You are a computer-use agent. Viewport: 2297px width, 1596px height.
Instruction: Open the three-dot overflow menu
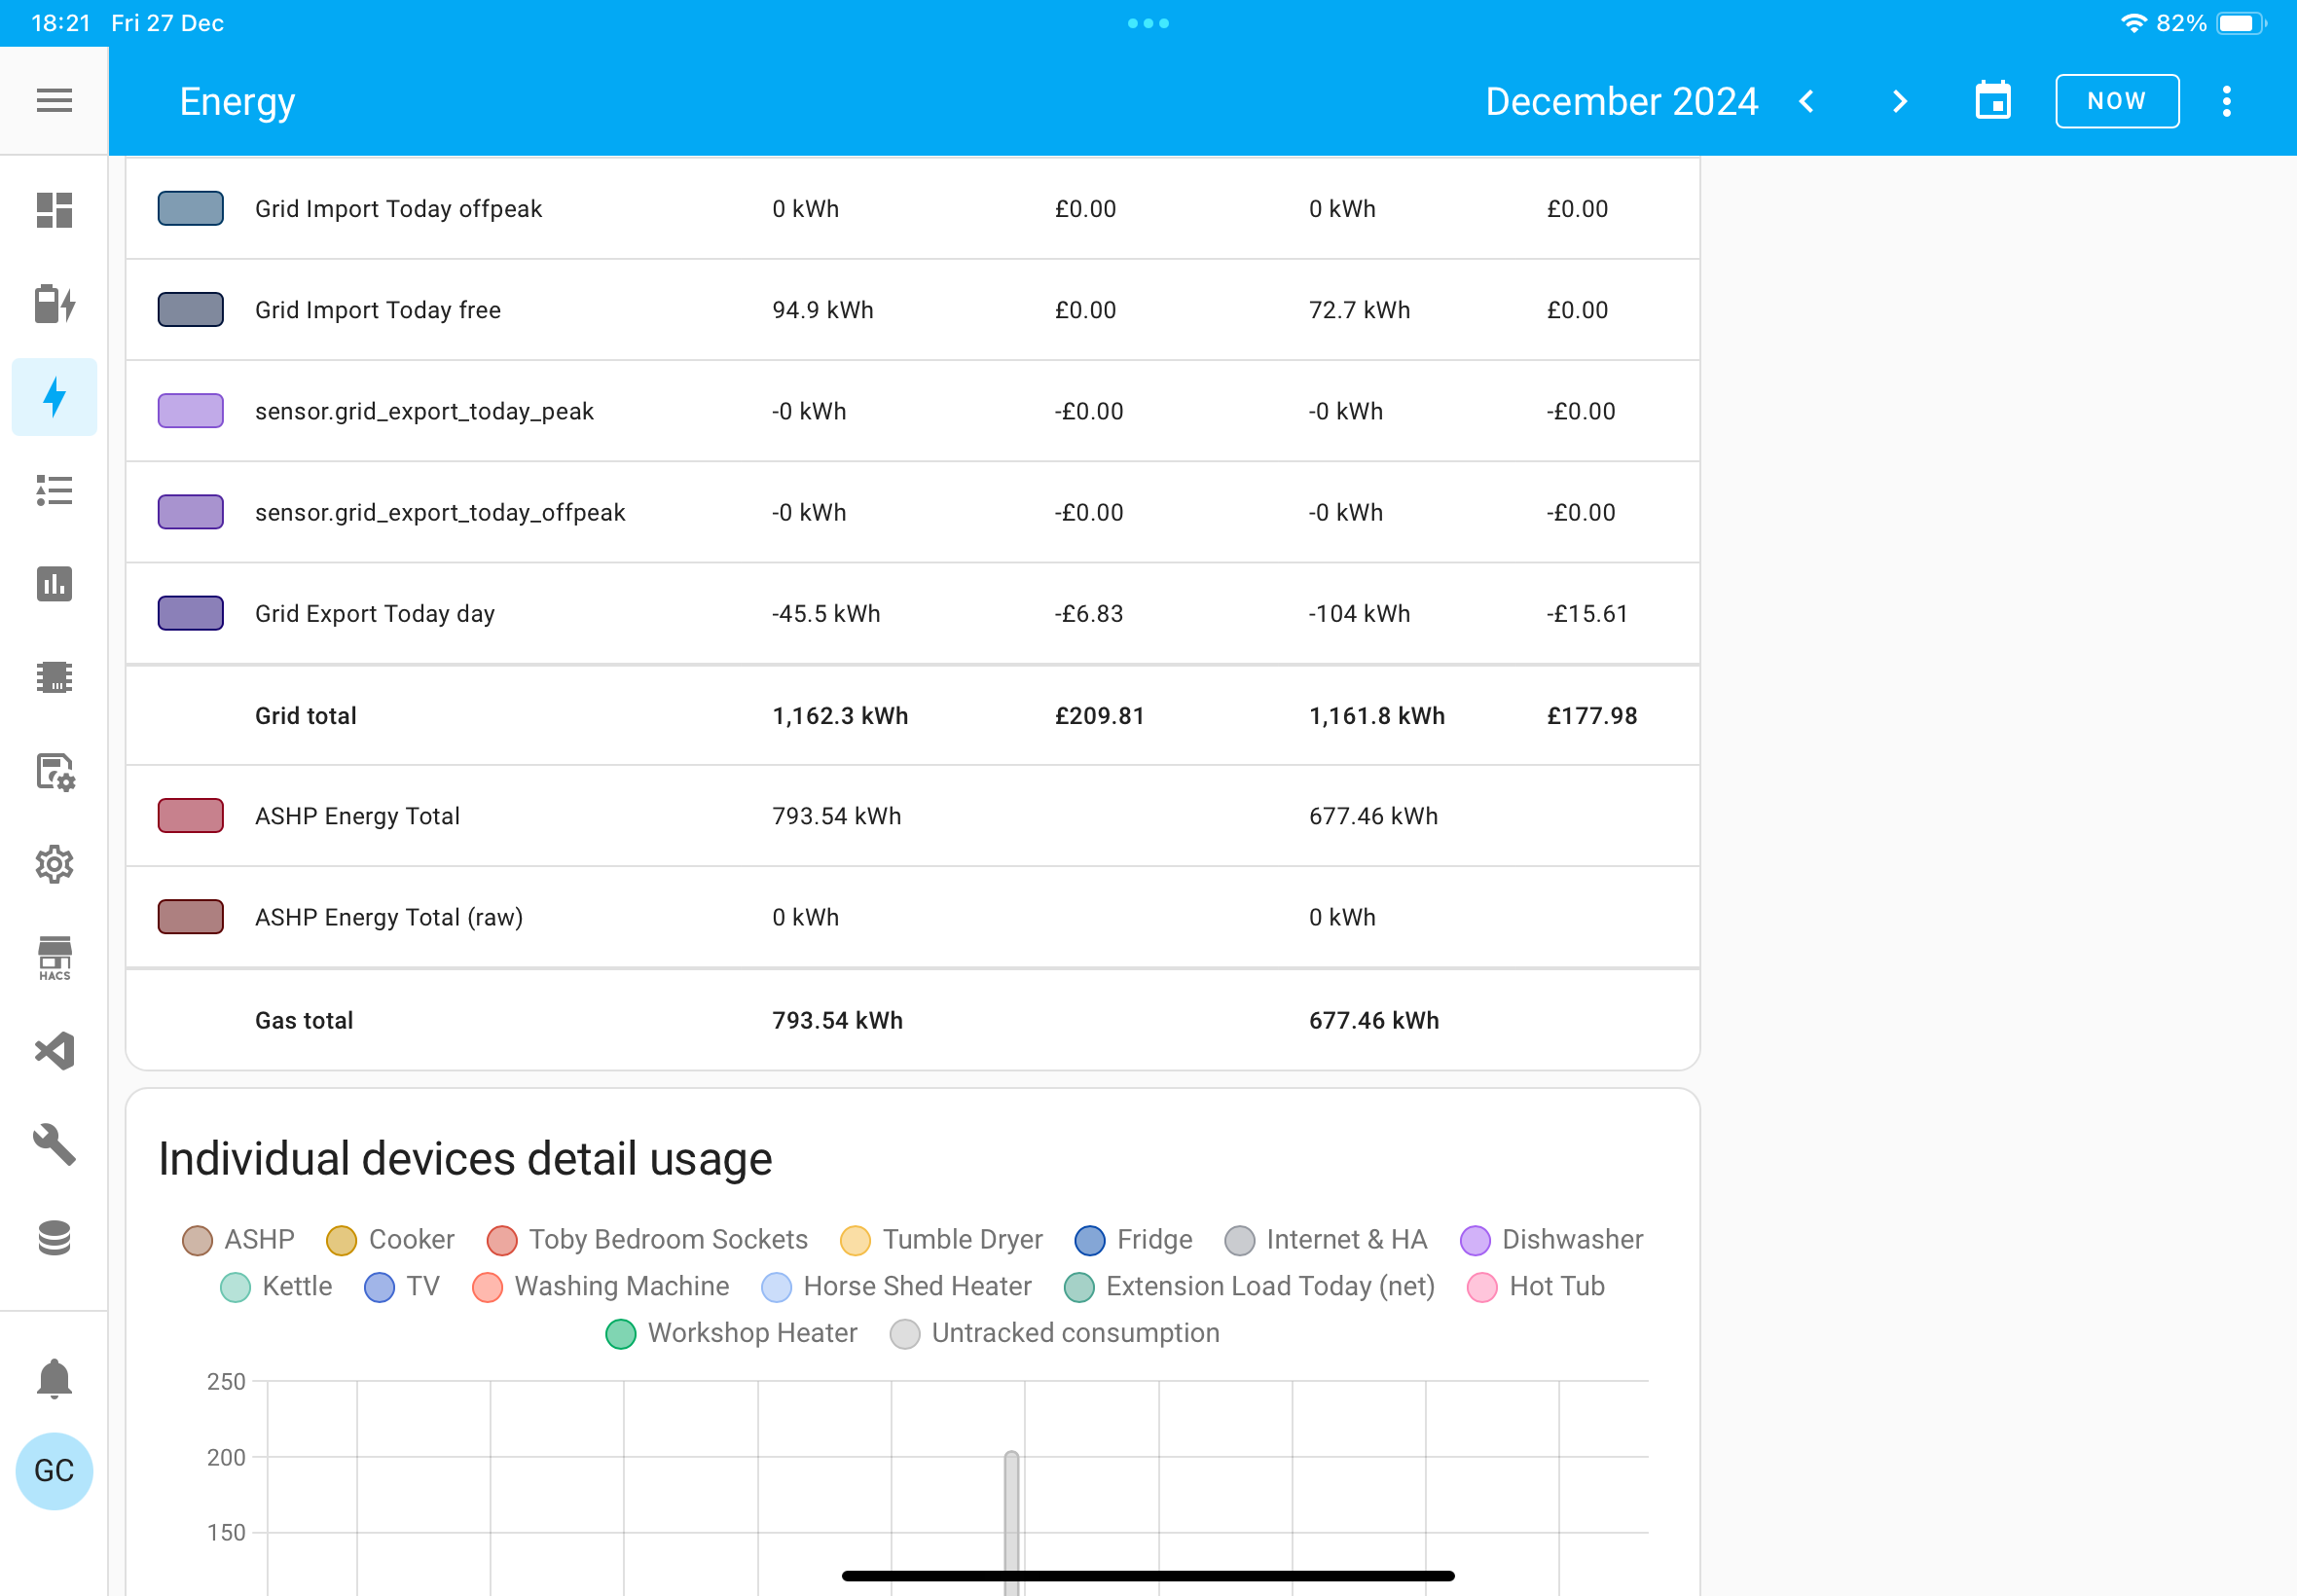(x=2226, y=101)
